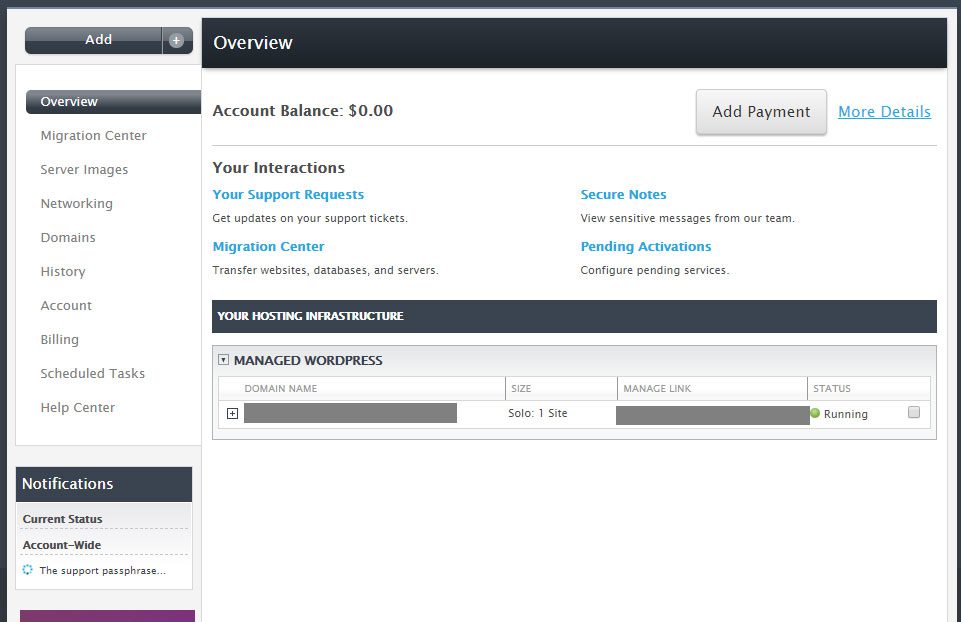Select Overview in the sidebar
Viewport: 961px width, 622px height.
coord(69,102)
